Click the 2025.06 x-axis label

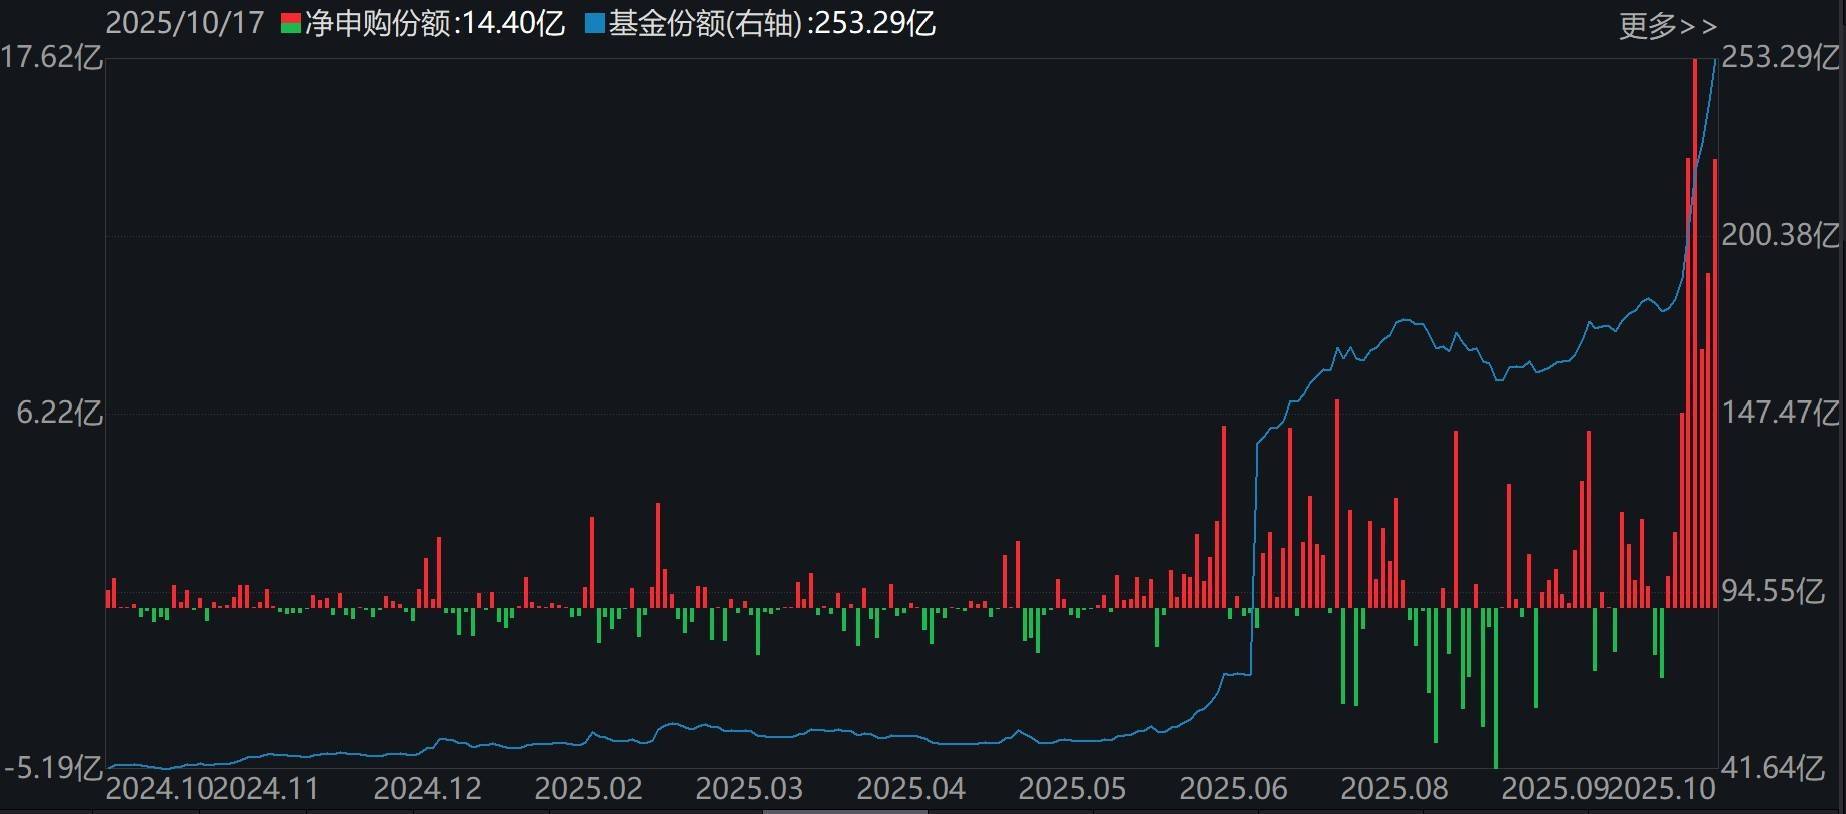coord(1233,788)
